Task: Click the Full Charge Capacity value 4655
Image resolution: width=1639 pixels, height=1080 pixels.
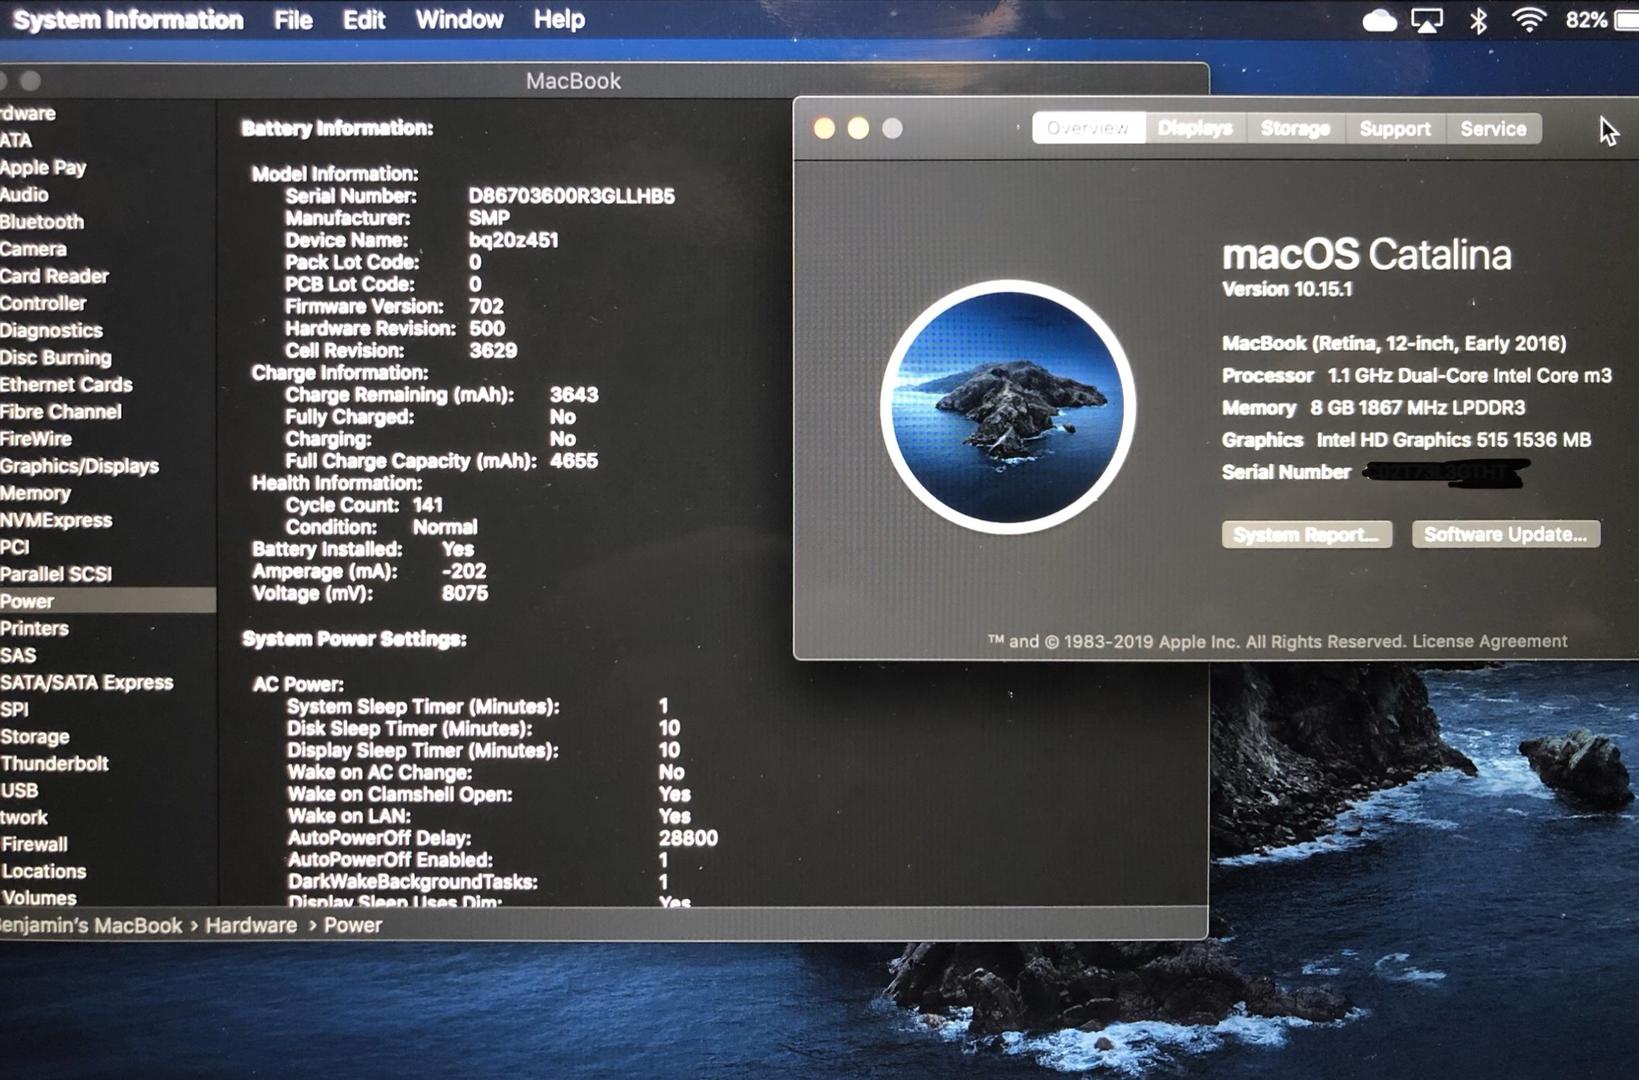Action: click(x=574, y=461)
